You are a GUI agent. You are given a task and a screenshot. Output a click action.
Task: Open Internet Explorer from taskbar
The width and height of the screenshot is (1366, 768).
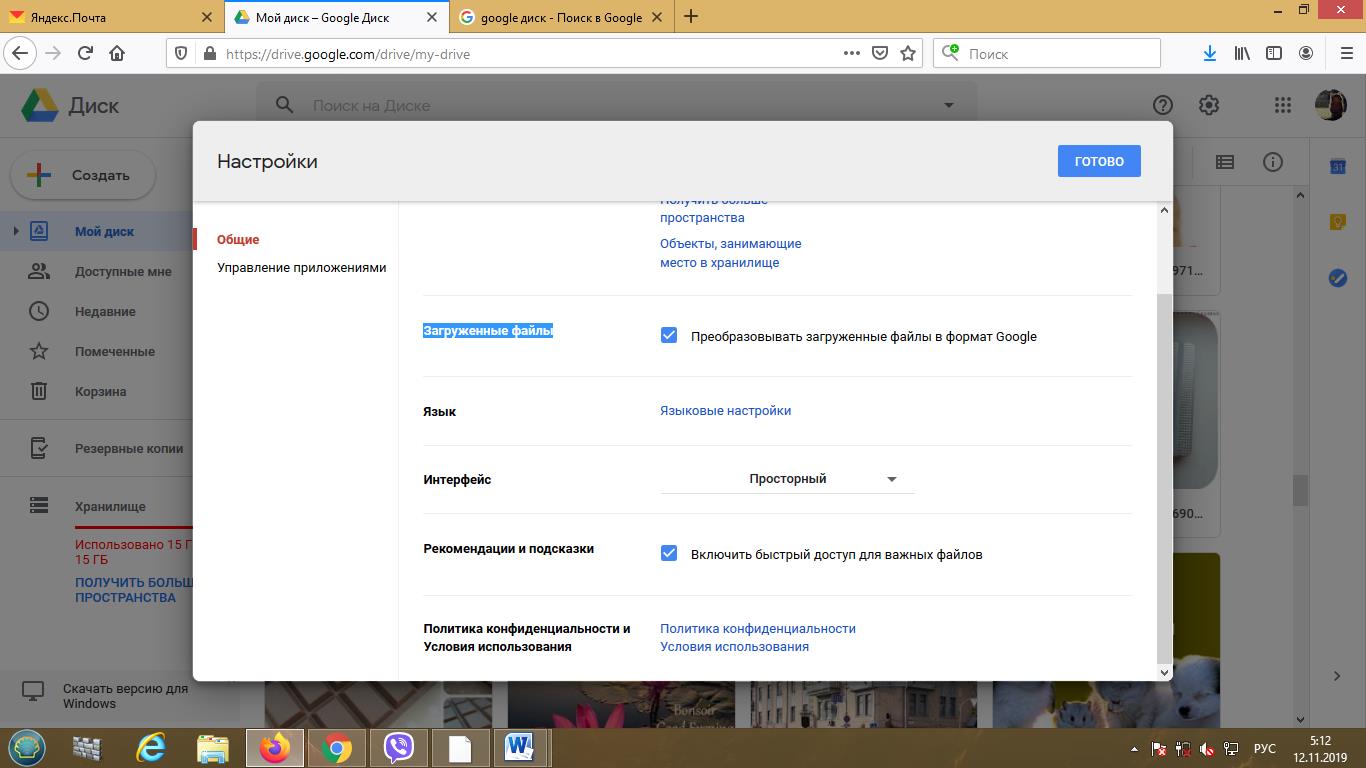[151, 747]
